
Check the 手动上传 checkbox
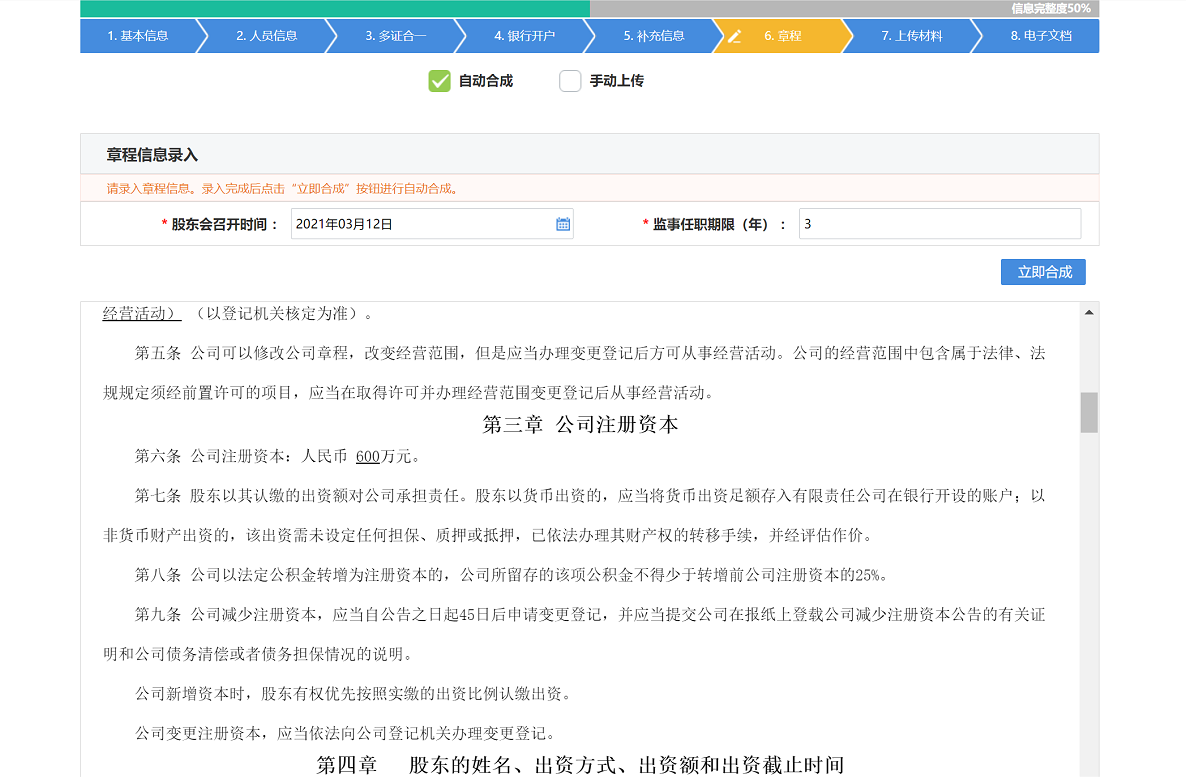pos(570,81)
